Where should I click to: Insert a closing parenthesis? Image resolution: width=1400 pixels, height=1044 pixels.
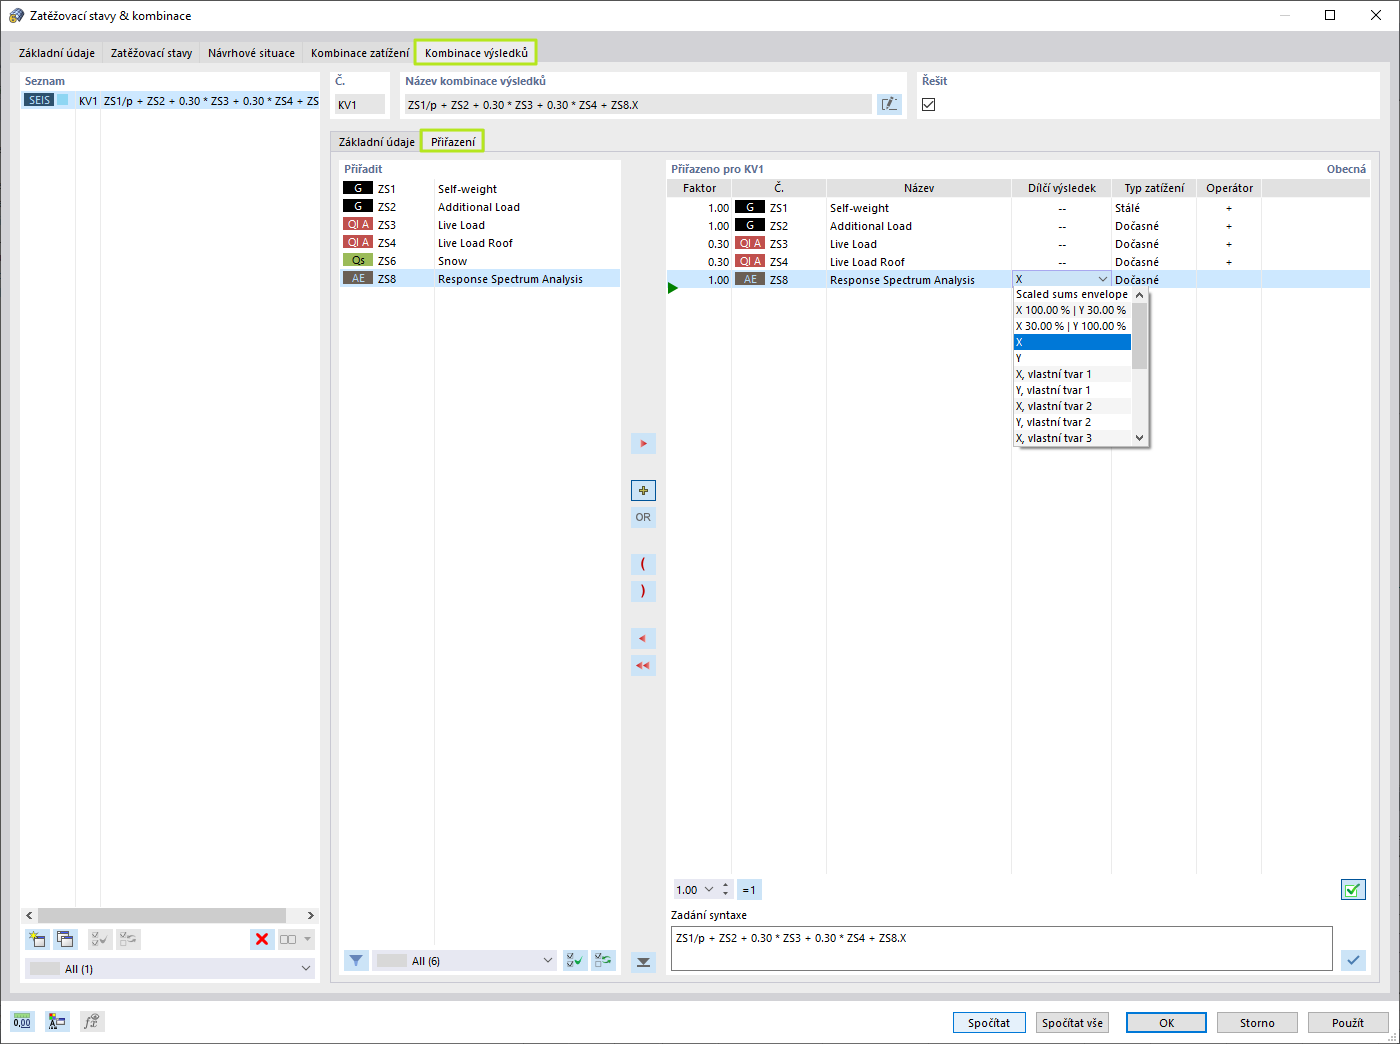(643, 591)
